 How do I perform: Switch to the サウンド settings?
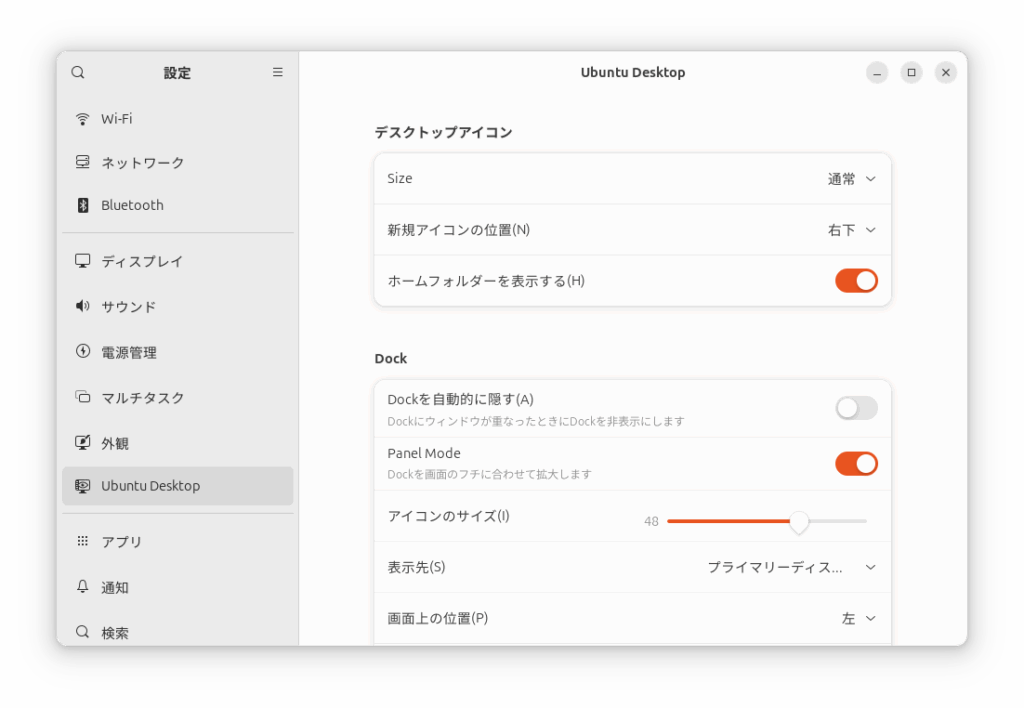tap(178, 306)
